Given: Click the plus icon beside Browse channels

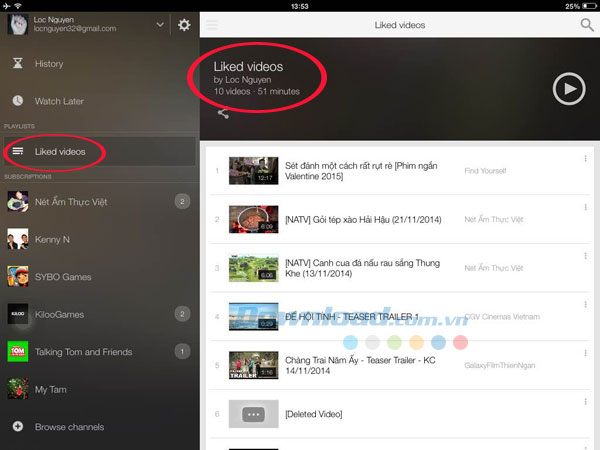Looking at the screenshot, I should tap(18, 426).
